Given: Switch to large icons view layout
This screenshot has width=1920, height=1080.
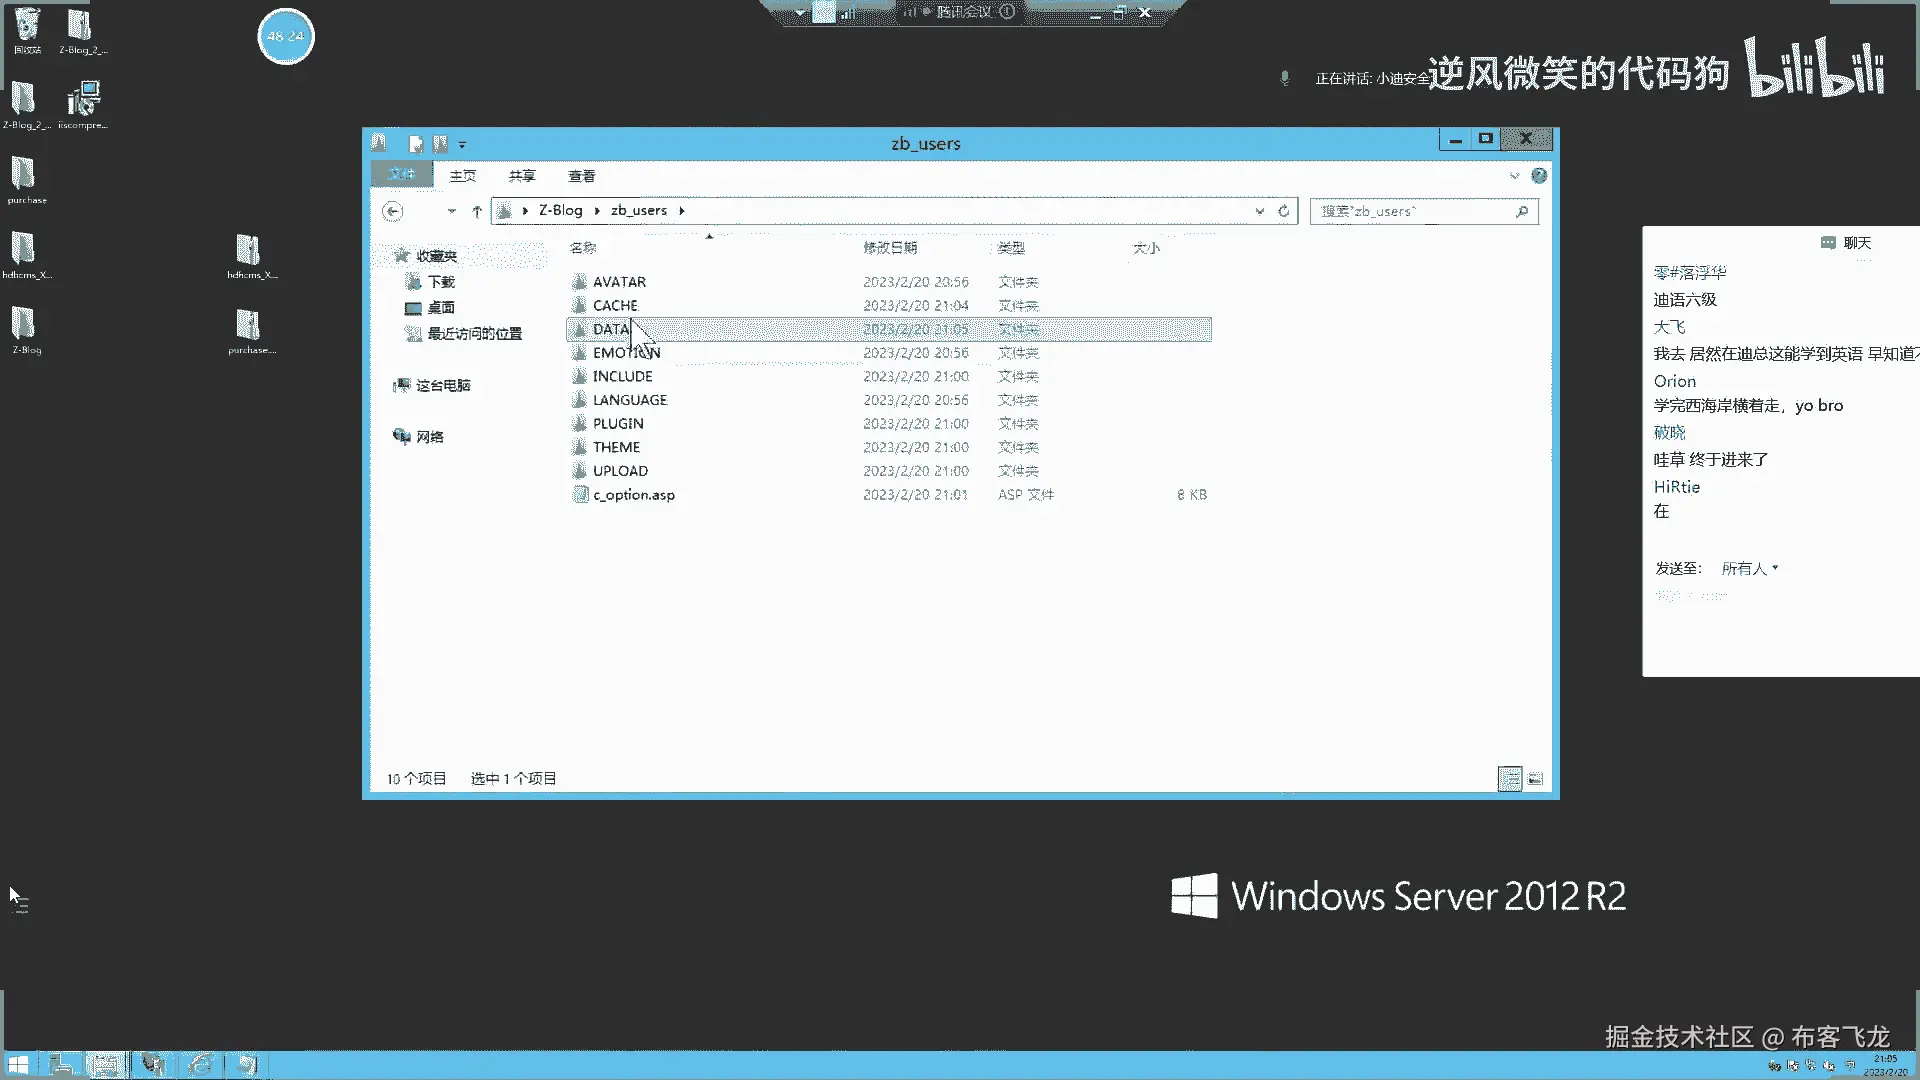Looking at the screenshot, I should coord(1535,778).
